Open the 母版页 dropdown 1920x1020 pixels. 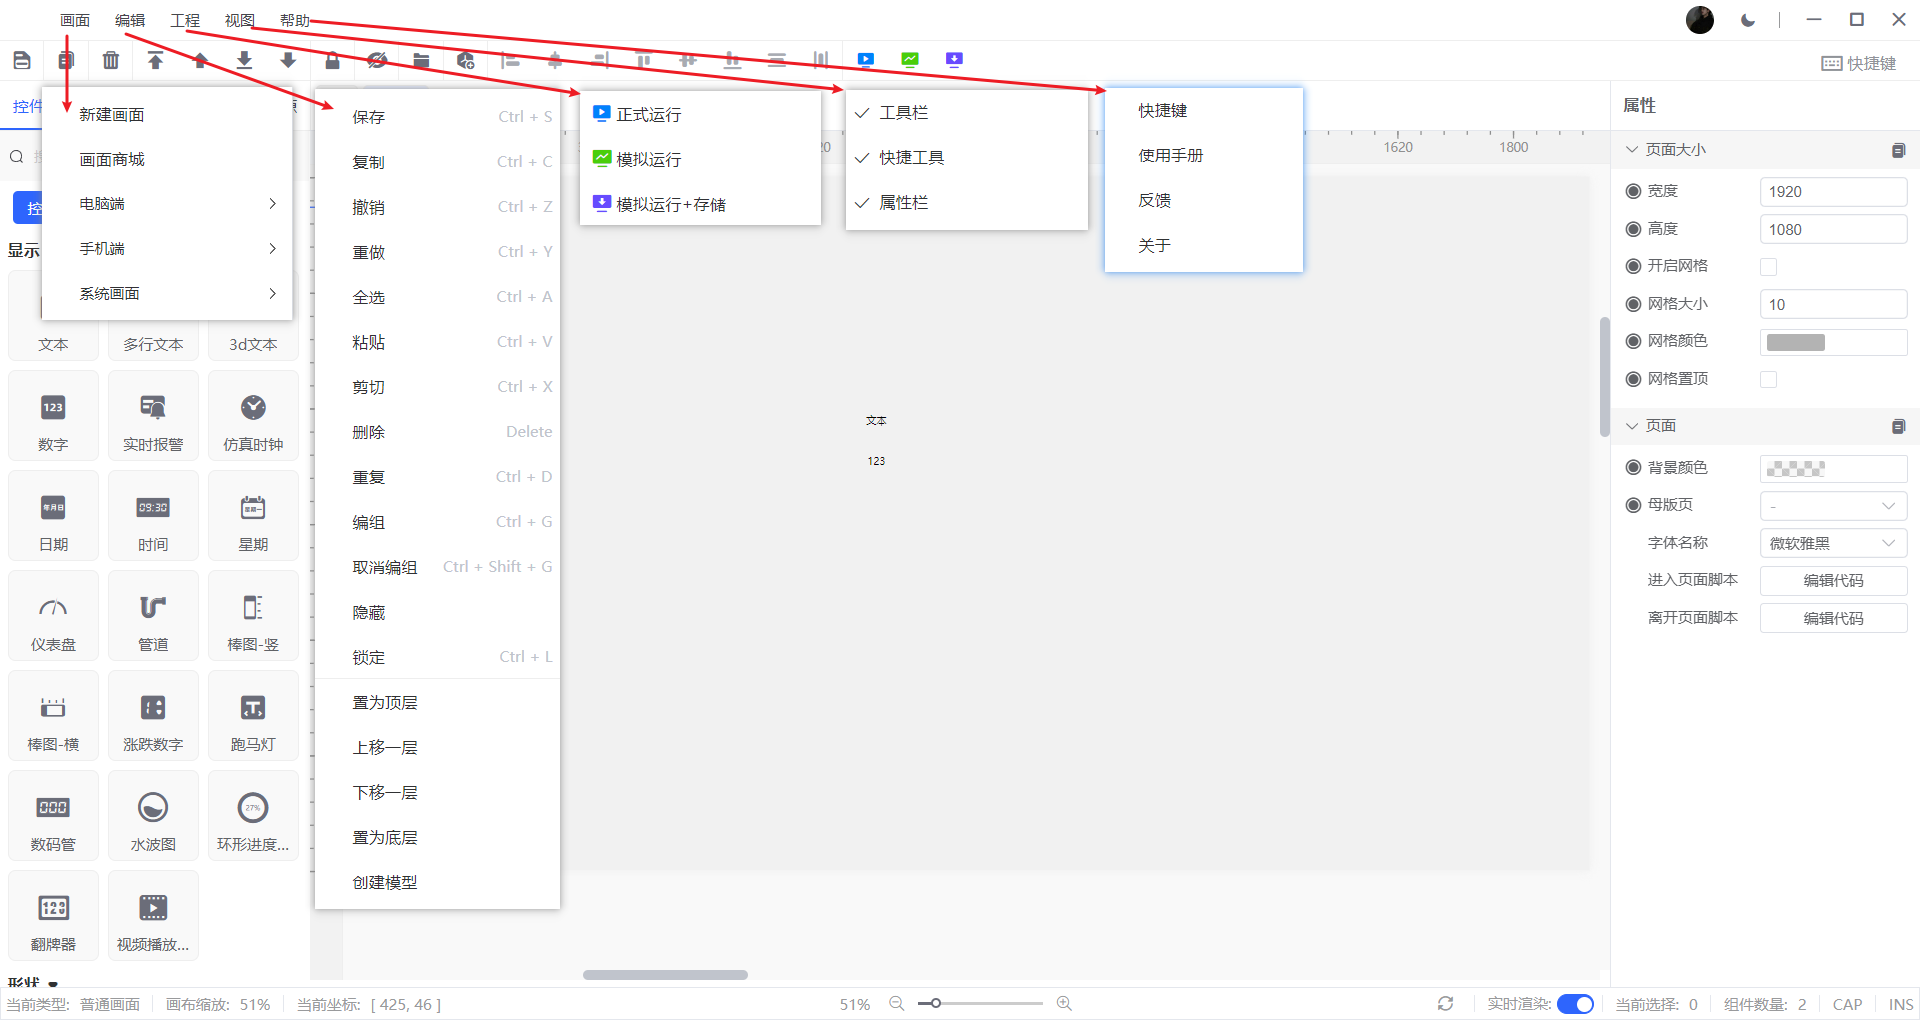point(1832,506)
